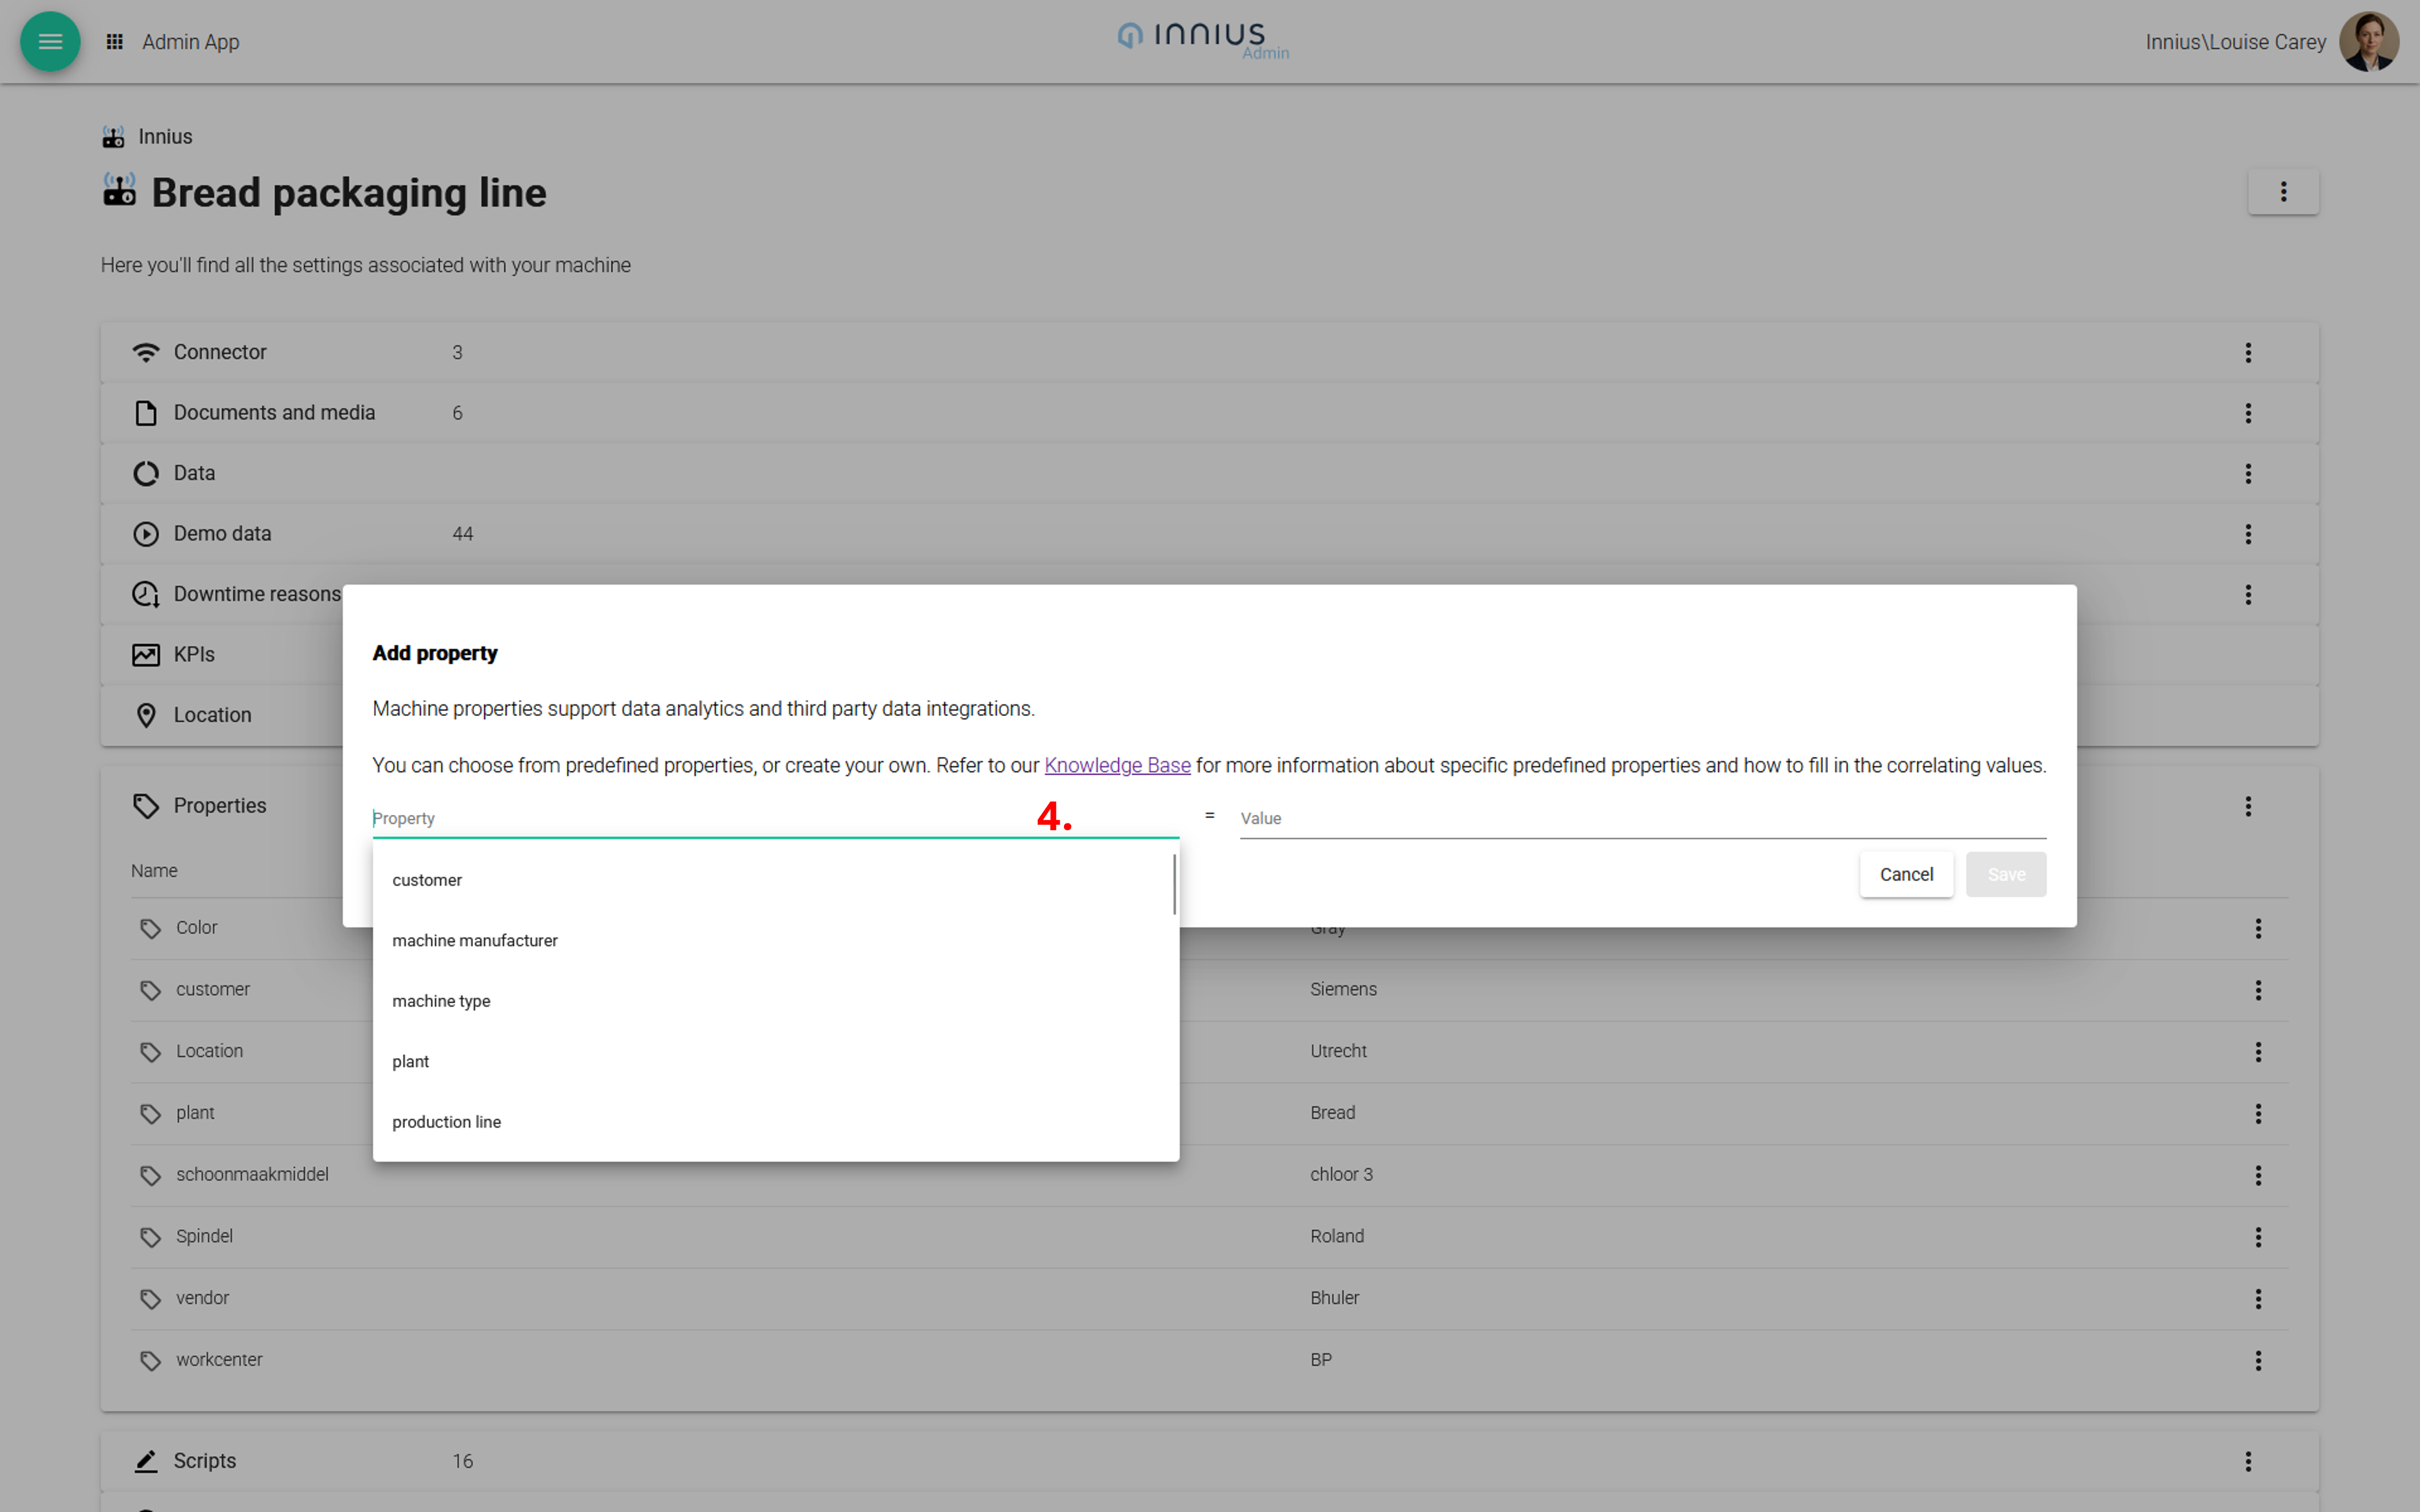This screenshot has width=2420, height=1512.
Task: Click the Location pin icon
Action: pyautogui.click(x=146, y=715)
